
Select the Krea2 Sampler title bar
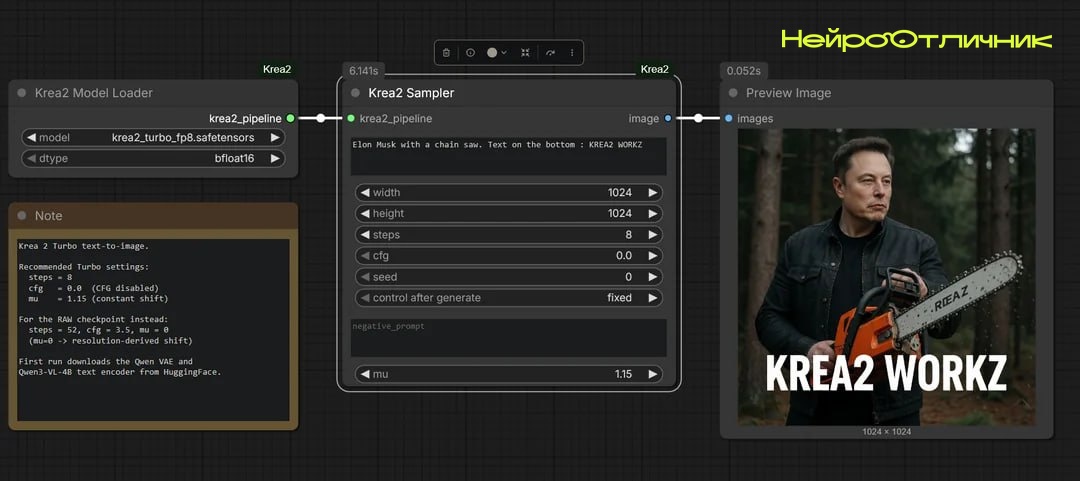(508, 93)
